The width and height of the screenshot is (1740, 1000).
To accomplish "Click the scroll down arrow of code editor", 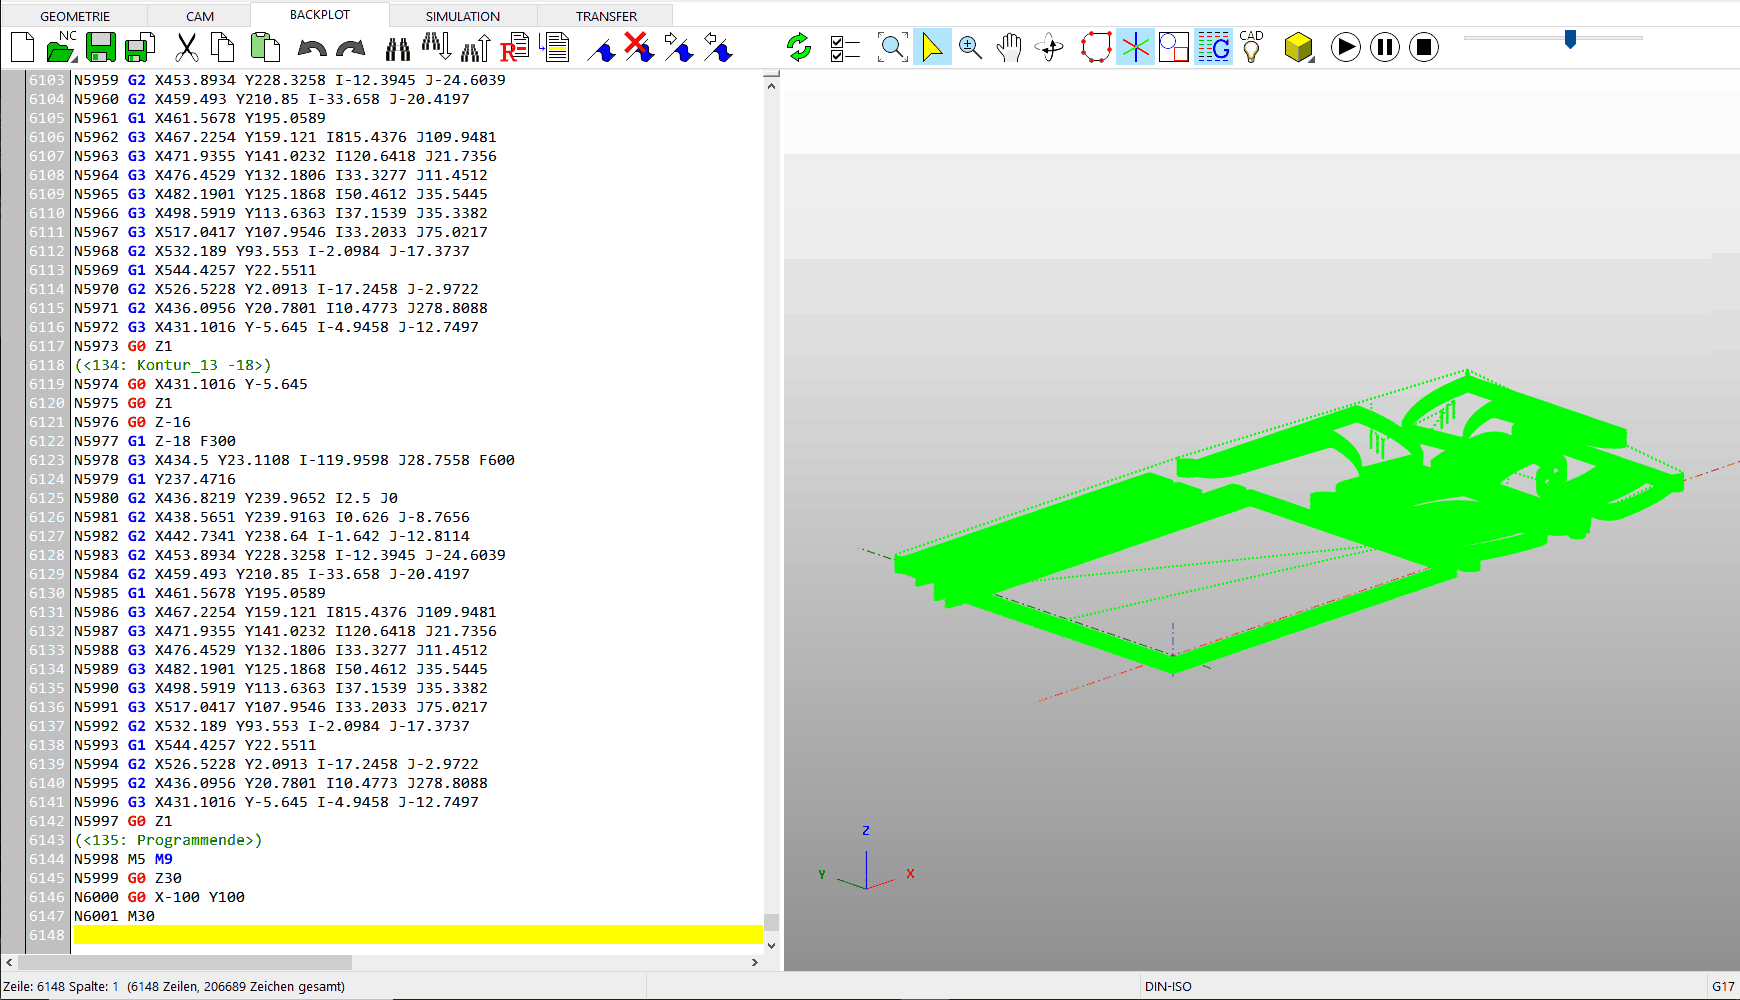I will coord(771,945).
